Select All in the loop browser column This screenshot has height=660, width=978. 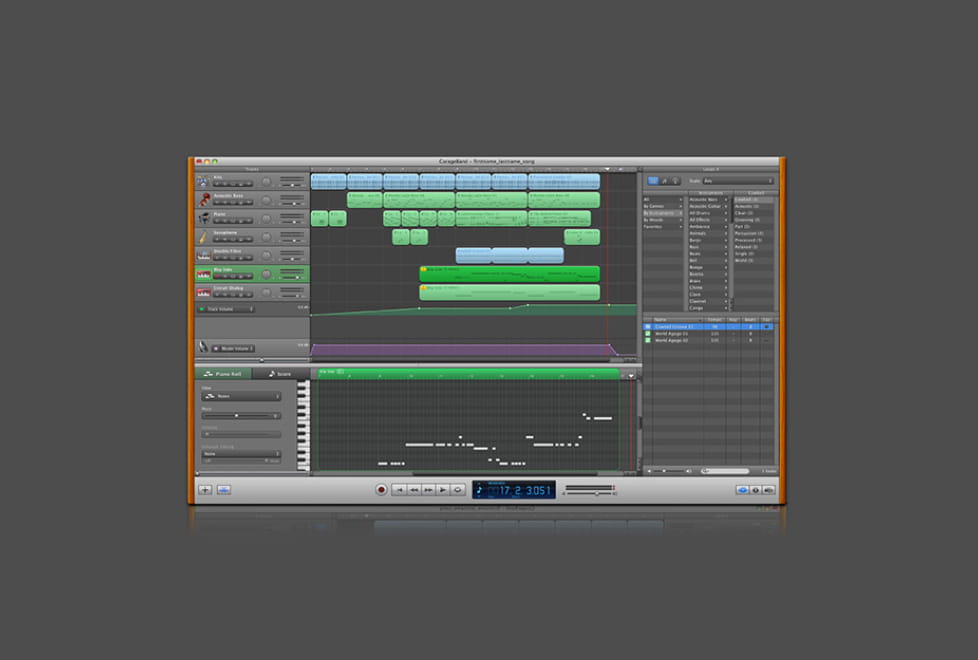click(662, 199)
